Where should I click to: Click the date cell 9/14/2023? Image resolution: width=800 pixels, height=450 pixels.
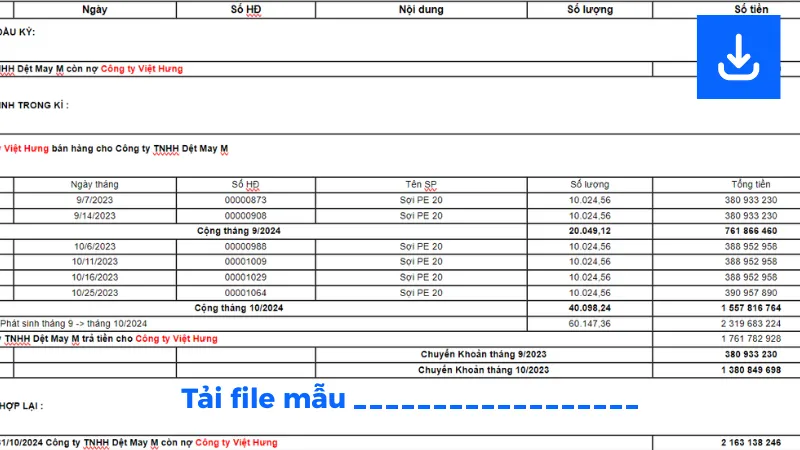click(x=94, y=216)
